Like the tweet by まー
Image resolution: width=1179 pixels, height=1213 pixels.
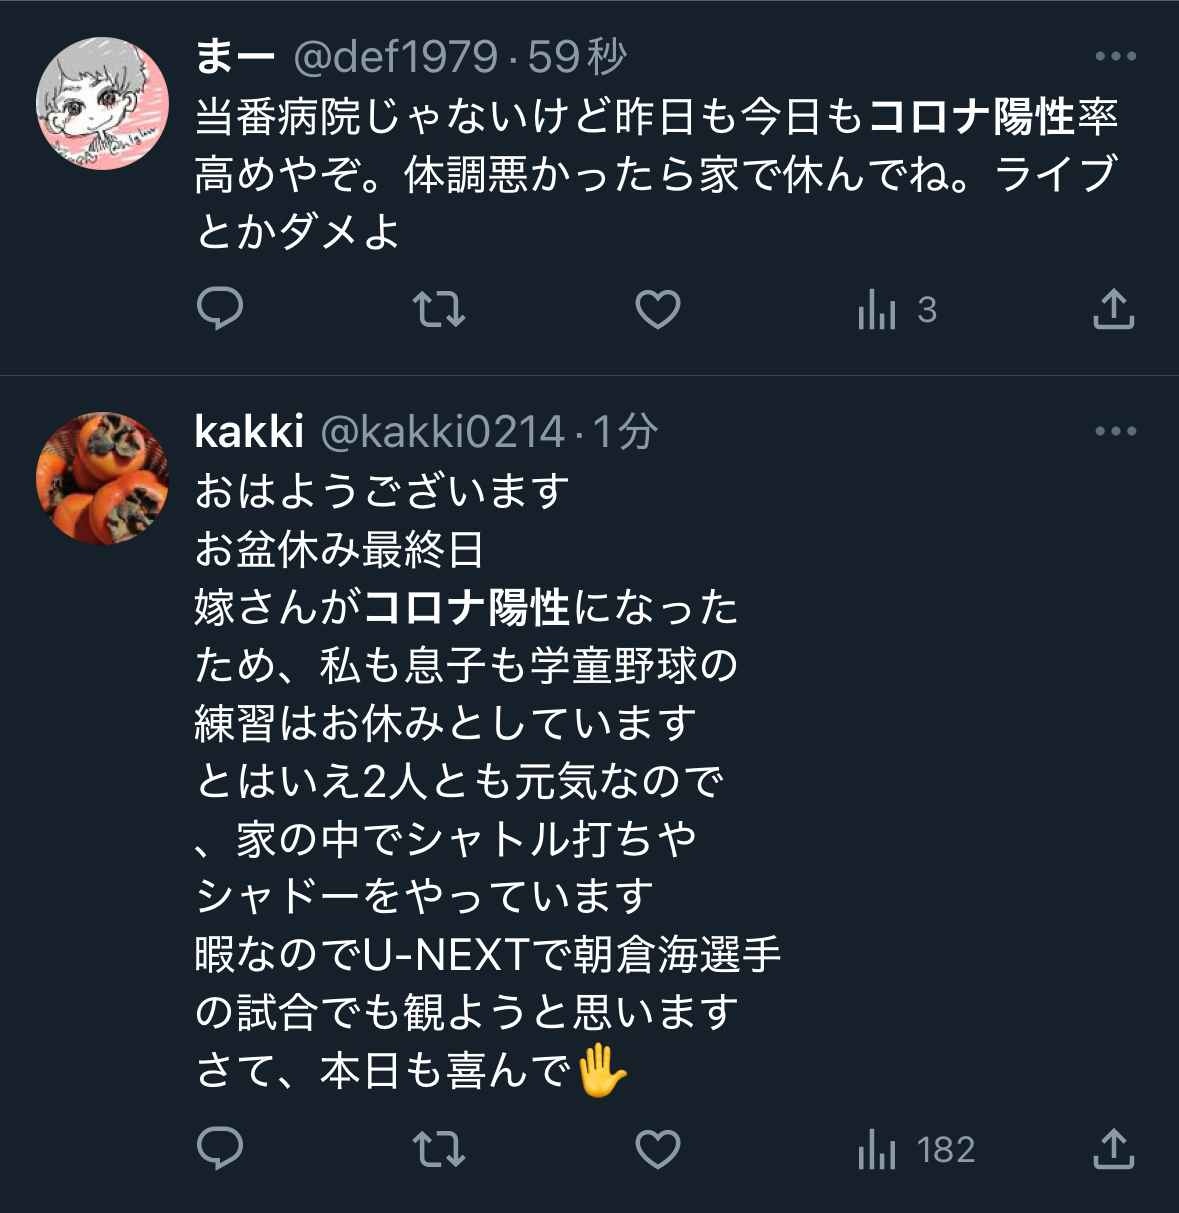tap(658, 309)
